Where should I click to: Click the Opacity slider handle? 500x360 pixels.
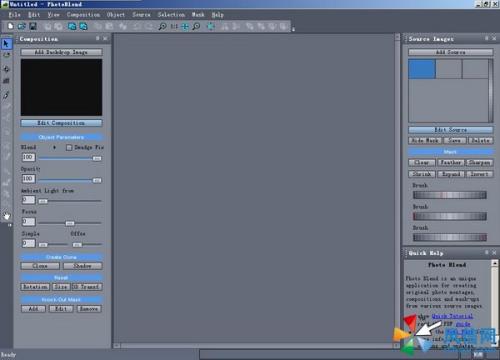(x=97, y=180)
